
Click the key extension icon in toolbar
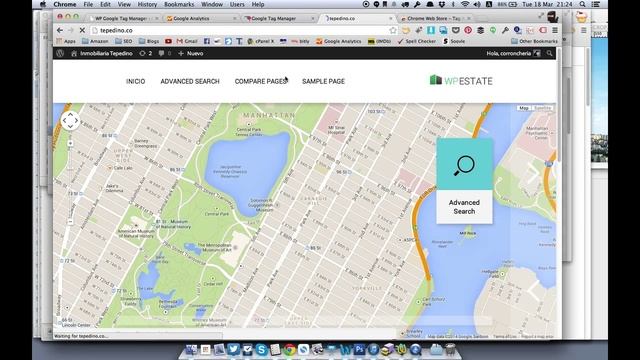click(505, 30)
